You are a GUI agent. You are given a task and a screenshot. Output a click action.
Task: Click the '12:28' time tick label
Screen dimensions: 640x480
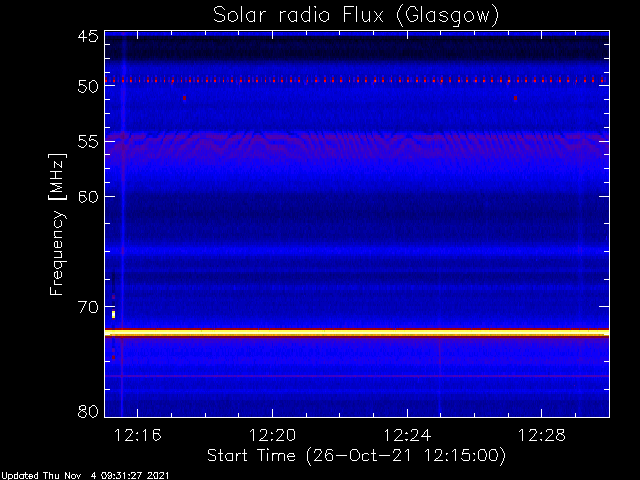point(542,436)
